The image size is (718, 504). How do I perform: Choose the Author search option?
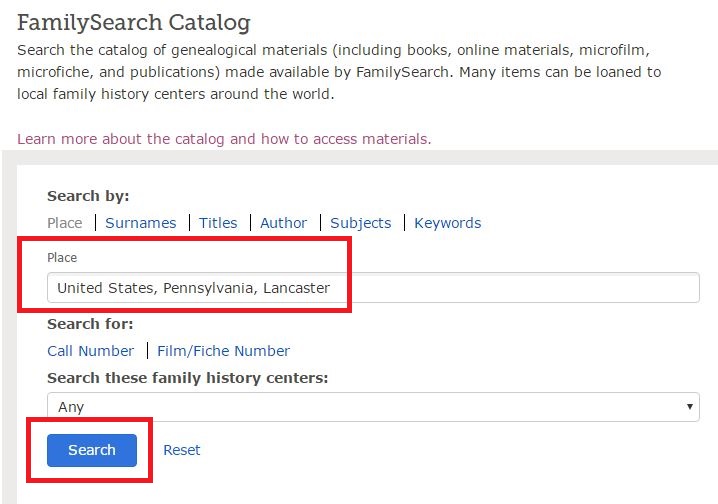pos(283,223)
